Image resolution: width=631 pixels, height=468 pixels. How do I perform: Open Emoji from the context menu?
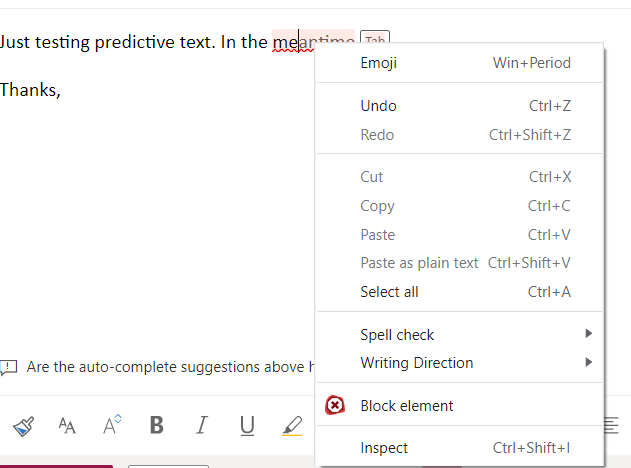(379, 63)
